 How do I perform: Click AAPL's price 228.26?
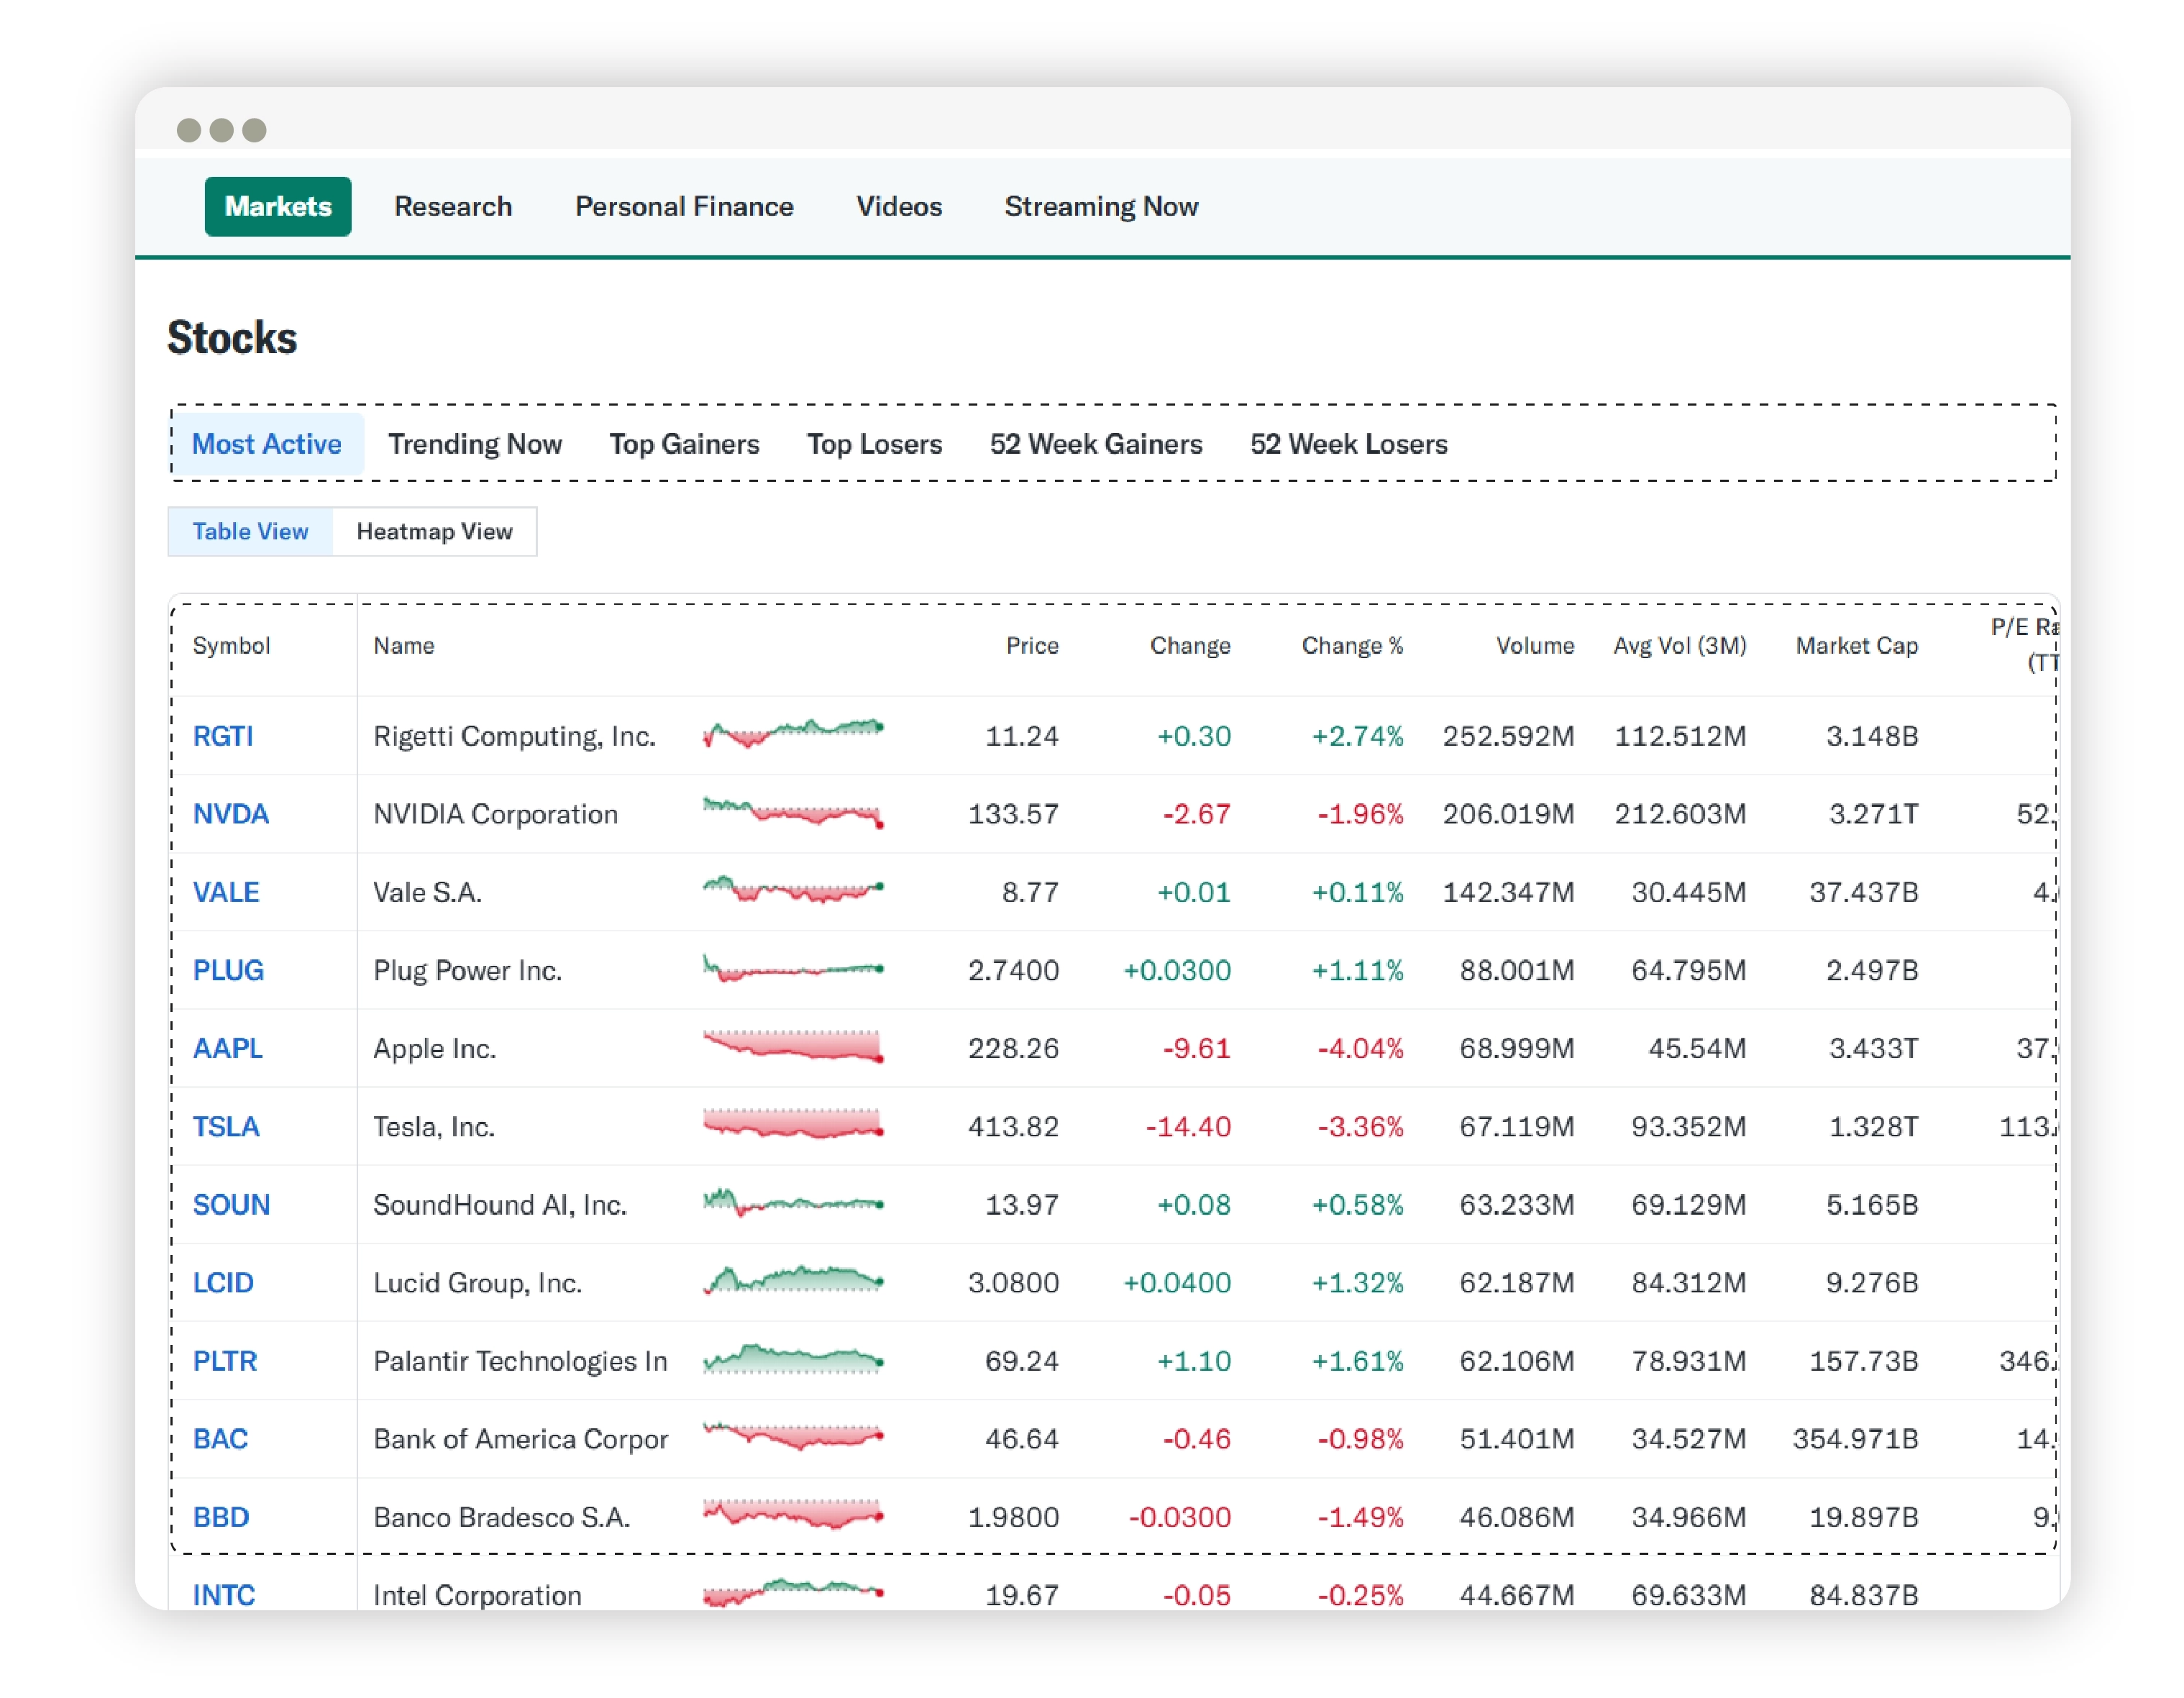1013,1048
